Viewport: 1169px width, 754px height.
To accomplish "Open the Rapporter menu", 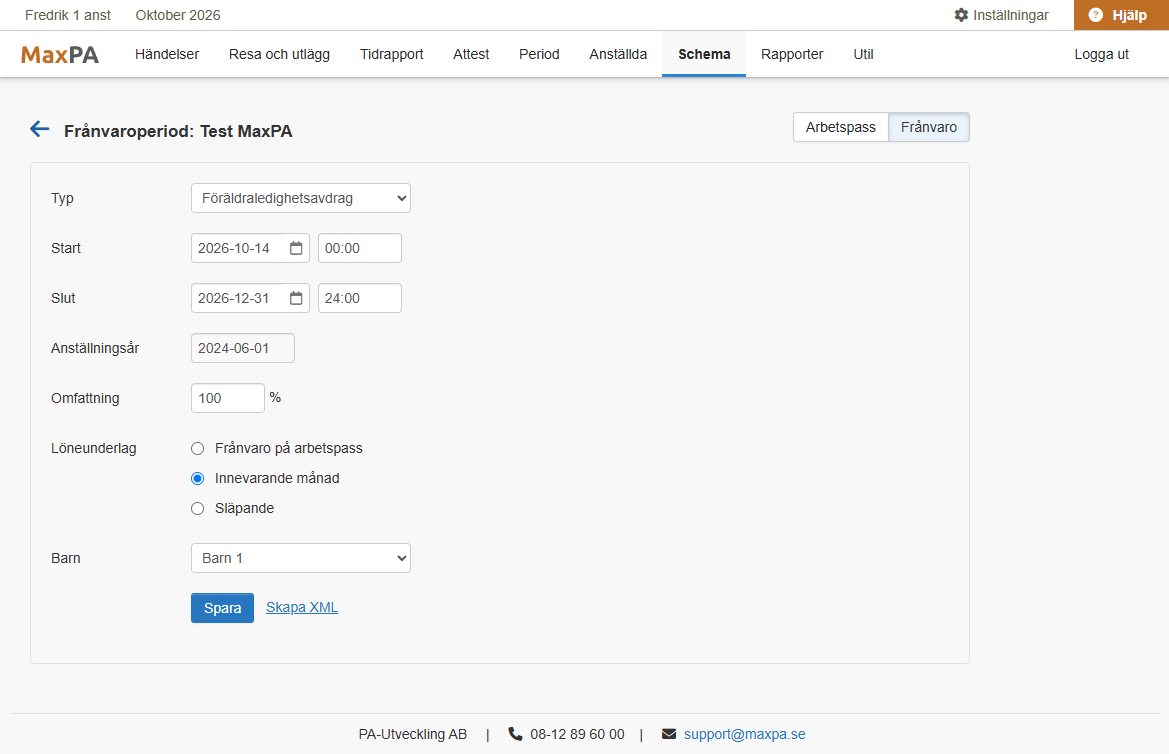I will coord(792,54).
